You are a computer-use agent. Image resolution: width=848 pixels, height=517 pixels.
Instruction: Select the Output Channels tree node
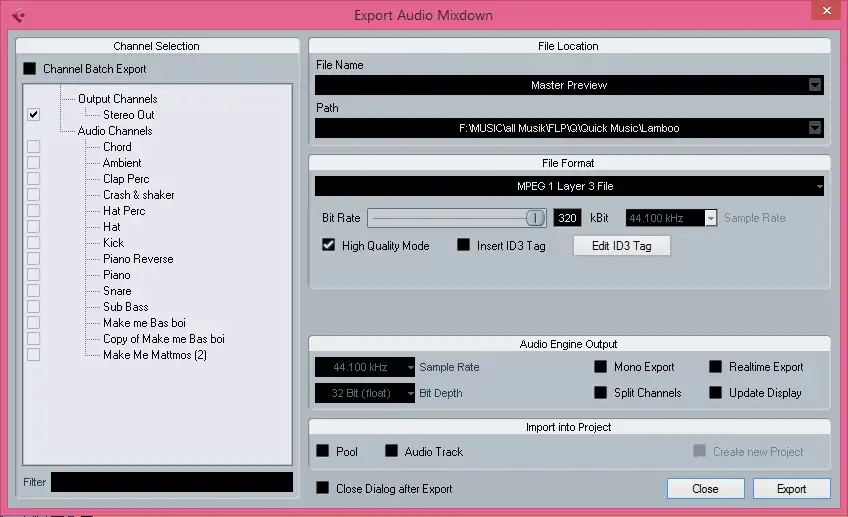click(x=117, y=99)
